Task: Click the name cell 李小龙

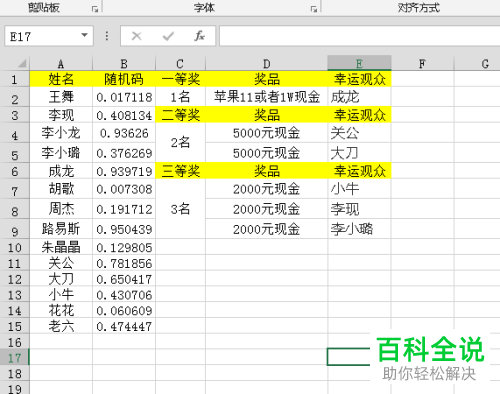Action: [61, 133]
